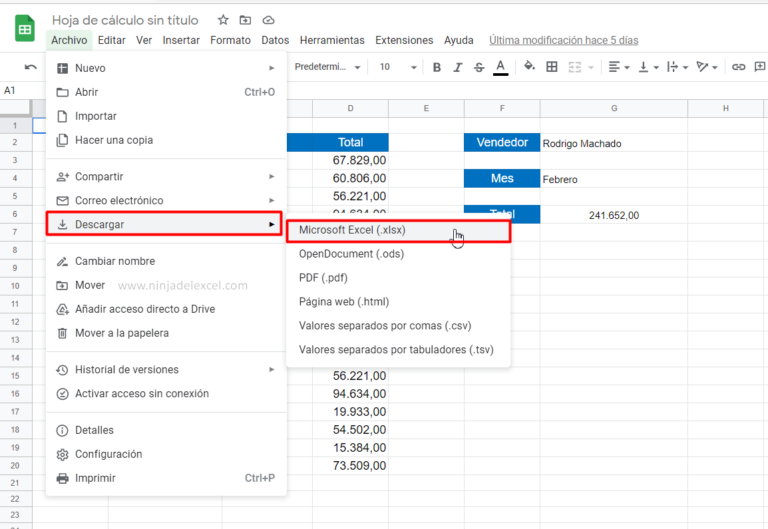Image resolution: width=768 pixels, height=529 pixels.
Task: Toggle bold formatting
Action: point(437,67)
